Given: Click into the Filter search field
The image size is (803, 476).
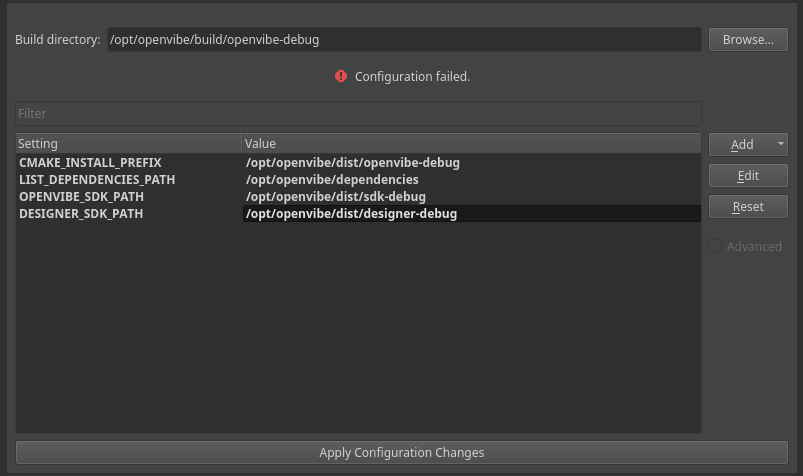Looking at the screenshot, I should click(358, 113).
